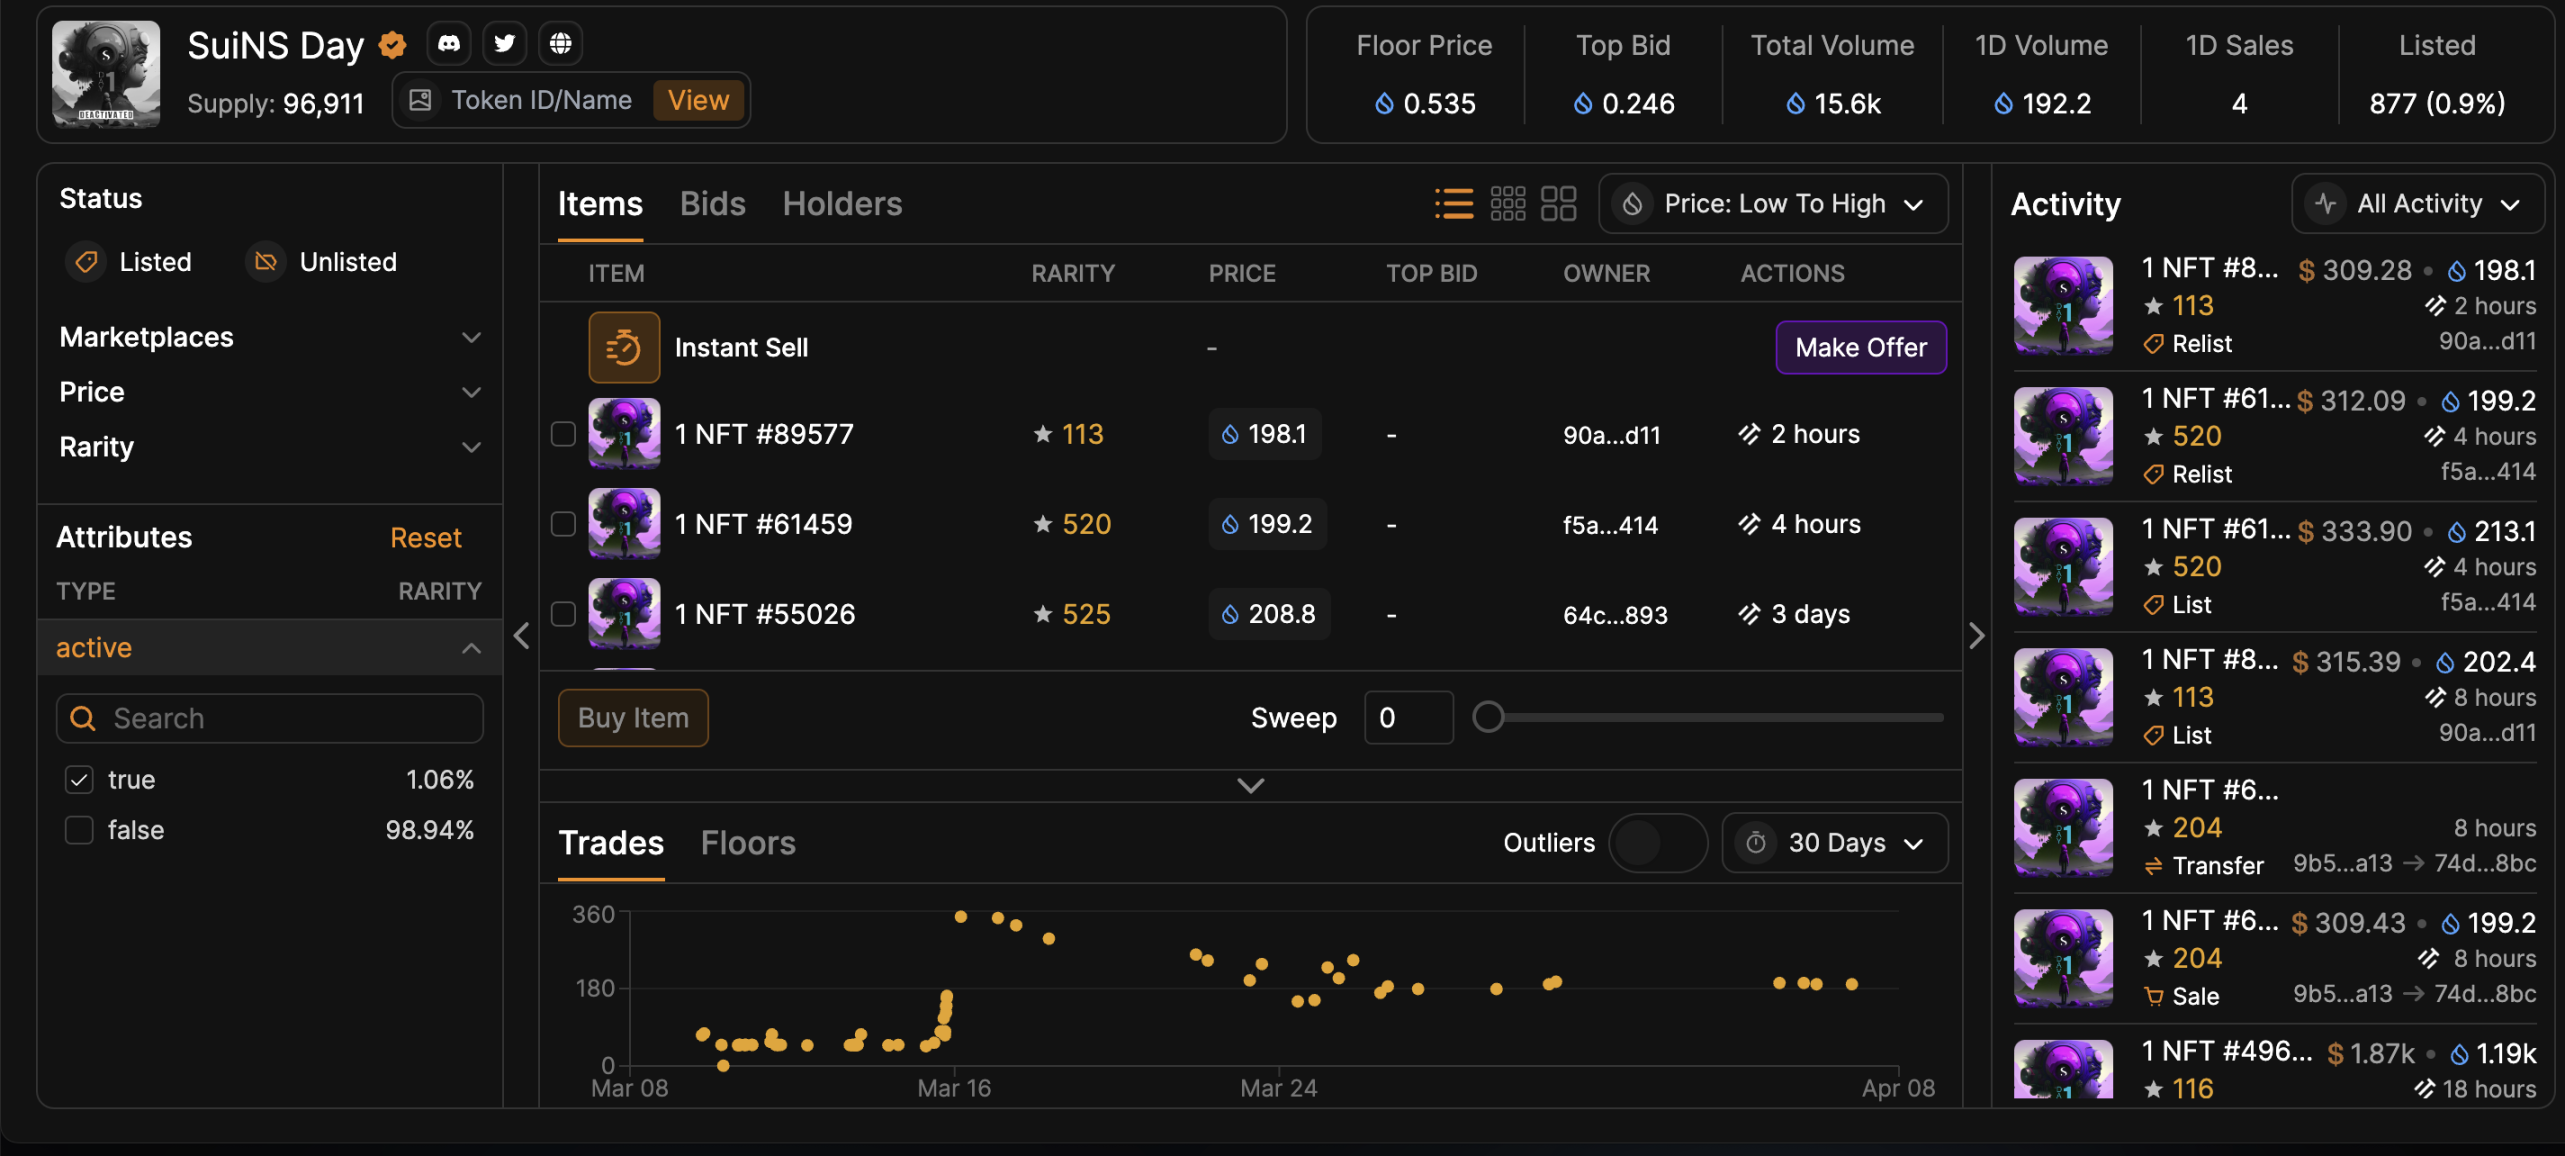Open Price: Low To High dropdown
2565x1156 pixels.
pyautogui.click(x=1773, y=204)
